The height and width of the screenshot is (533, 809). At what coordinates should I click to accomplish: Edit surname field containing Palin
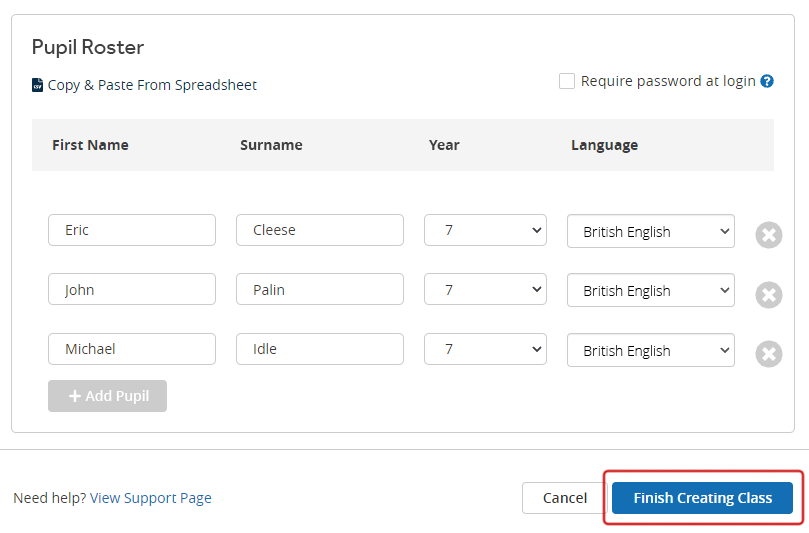[x=320, y=289]
